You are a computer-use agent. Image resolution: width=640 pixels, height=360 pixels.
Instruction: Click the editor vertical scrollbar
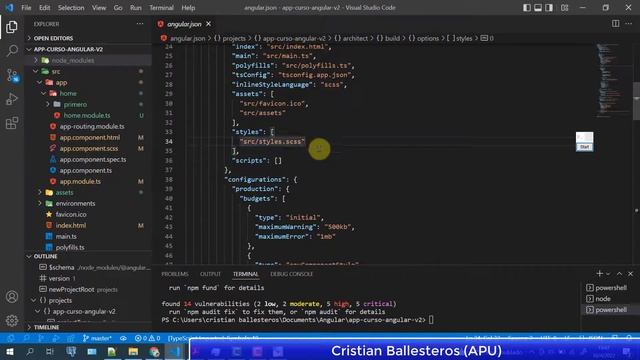(636, 101)
